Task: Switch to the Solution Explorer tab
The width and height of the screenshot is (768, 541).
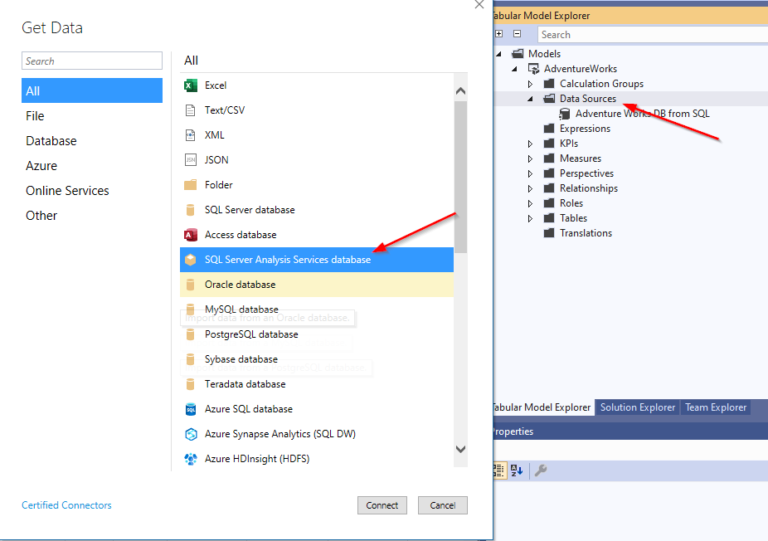Action: click(x=637, y=407)
